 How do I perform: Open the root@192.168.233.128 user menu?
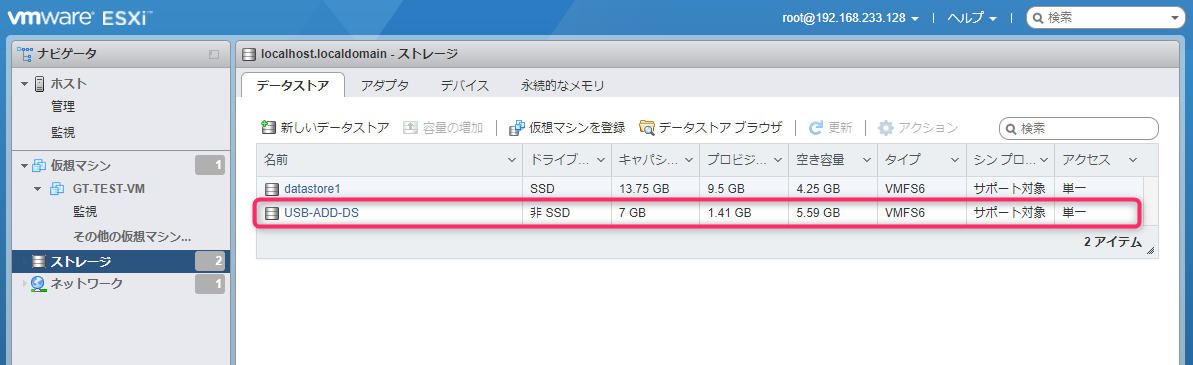pyautogui.click(x=851, y=18)
